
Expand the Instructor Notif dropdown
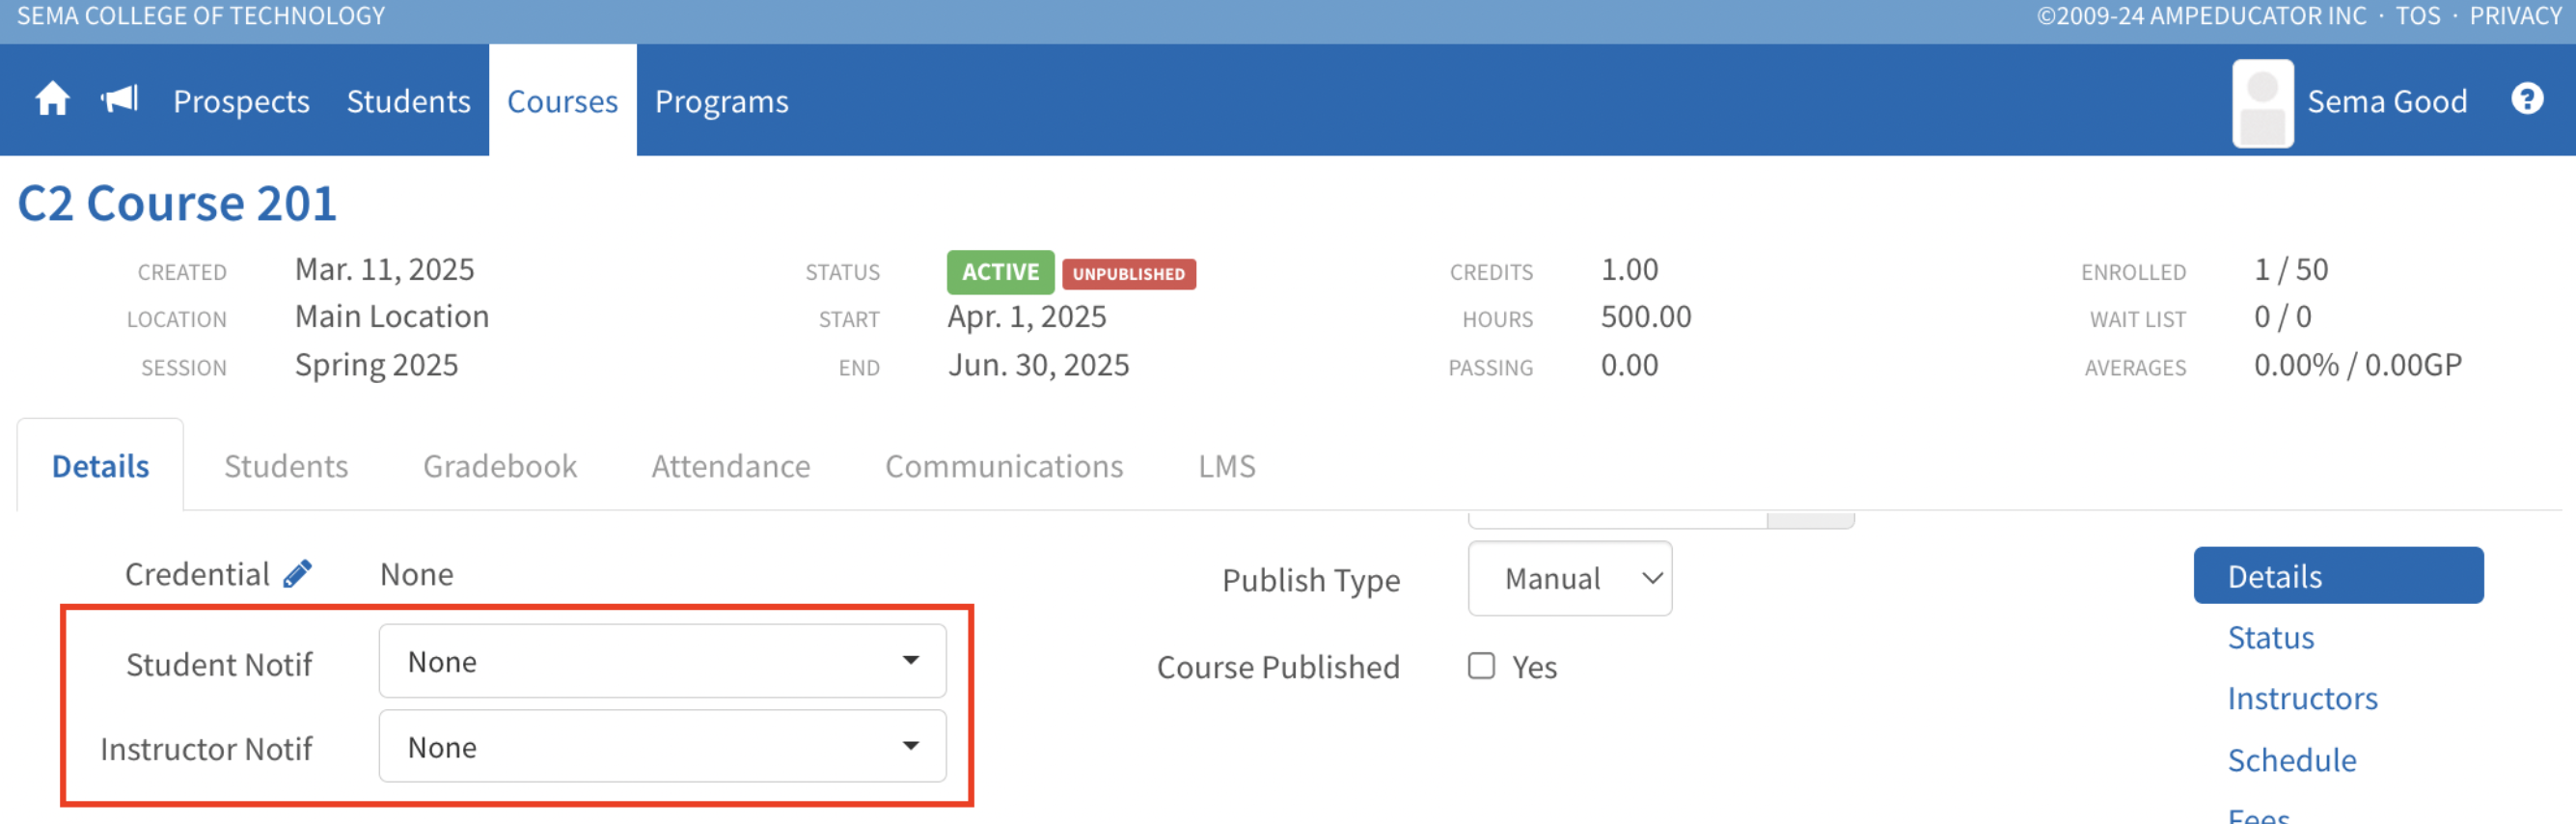coord(662,746)
